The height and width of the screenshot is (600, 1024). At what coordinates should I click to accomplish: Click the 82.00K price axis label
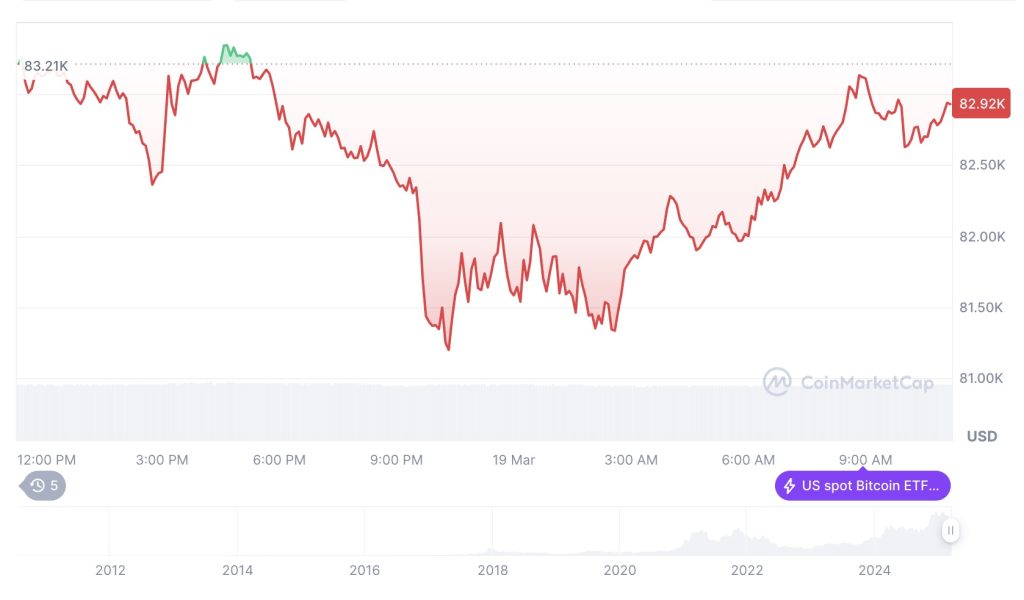coord(982,237)
